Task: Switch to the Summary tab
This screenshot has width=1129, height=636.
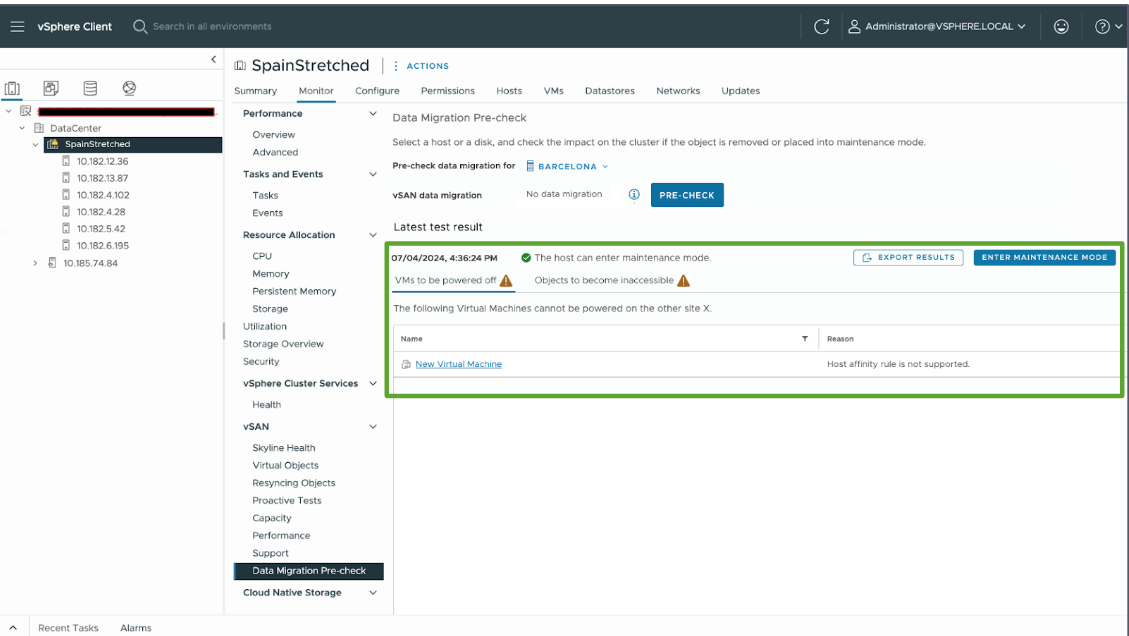Action: coord(256,91)
